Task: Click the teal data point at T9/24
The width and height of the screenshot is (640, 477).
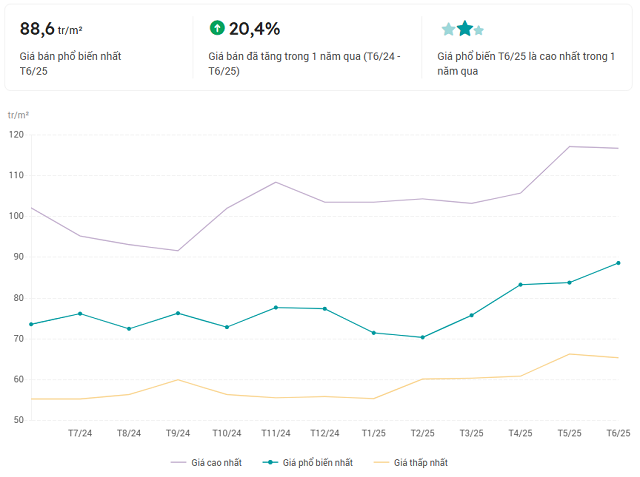Action: pyautogui.click(x=177, y=313)
